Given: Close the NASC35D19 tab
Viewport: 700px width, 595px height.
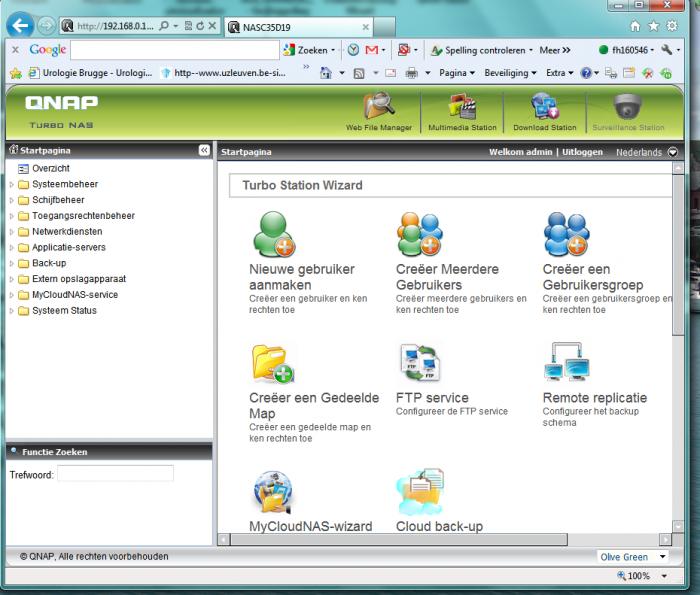Looking at the screenshot, I should tap(365, 27).
